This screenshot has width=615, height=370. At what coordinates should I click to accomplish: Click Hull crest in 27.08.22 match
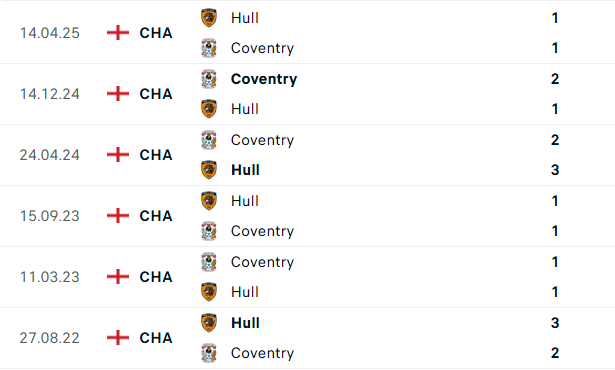tap(209, 323)
